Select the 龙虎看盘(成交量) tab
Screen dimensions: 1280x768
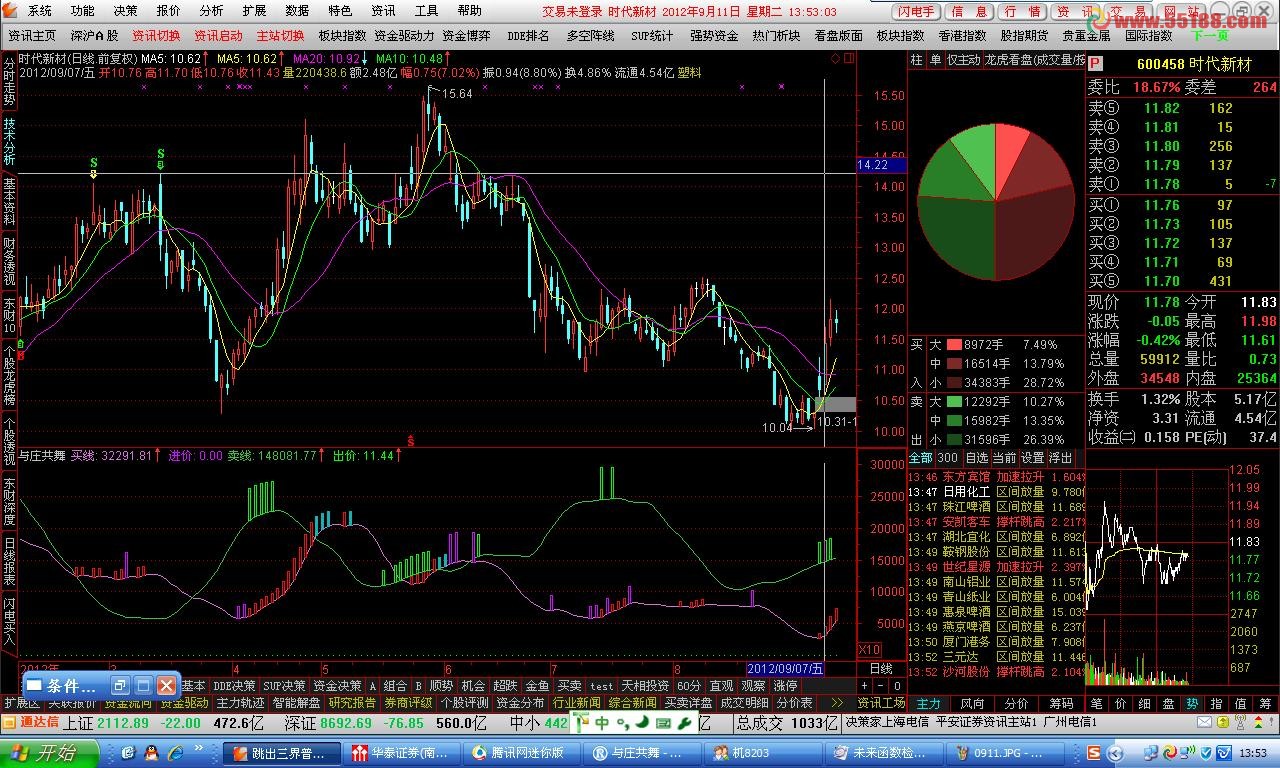1035,60
